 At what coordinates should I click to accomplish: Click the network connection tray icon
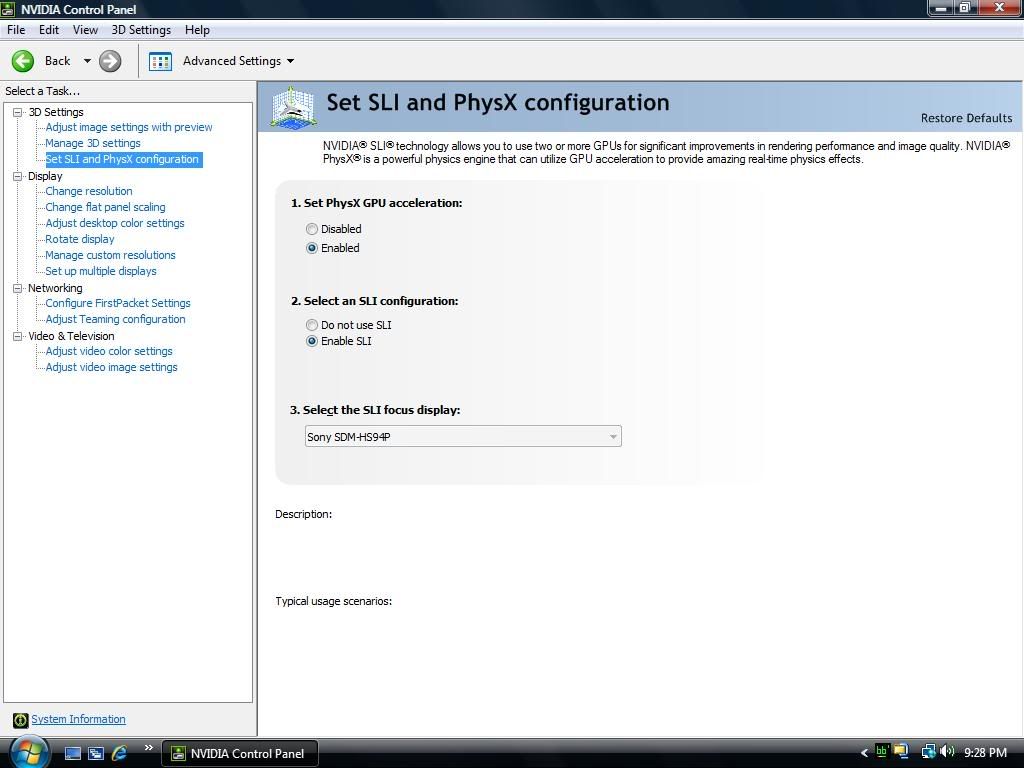click(x=928, y=752)
